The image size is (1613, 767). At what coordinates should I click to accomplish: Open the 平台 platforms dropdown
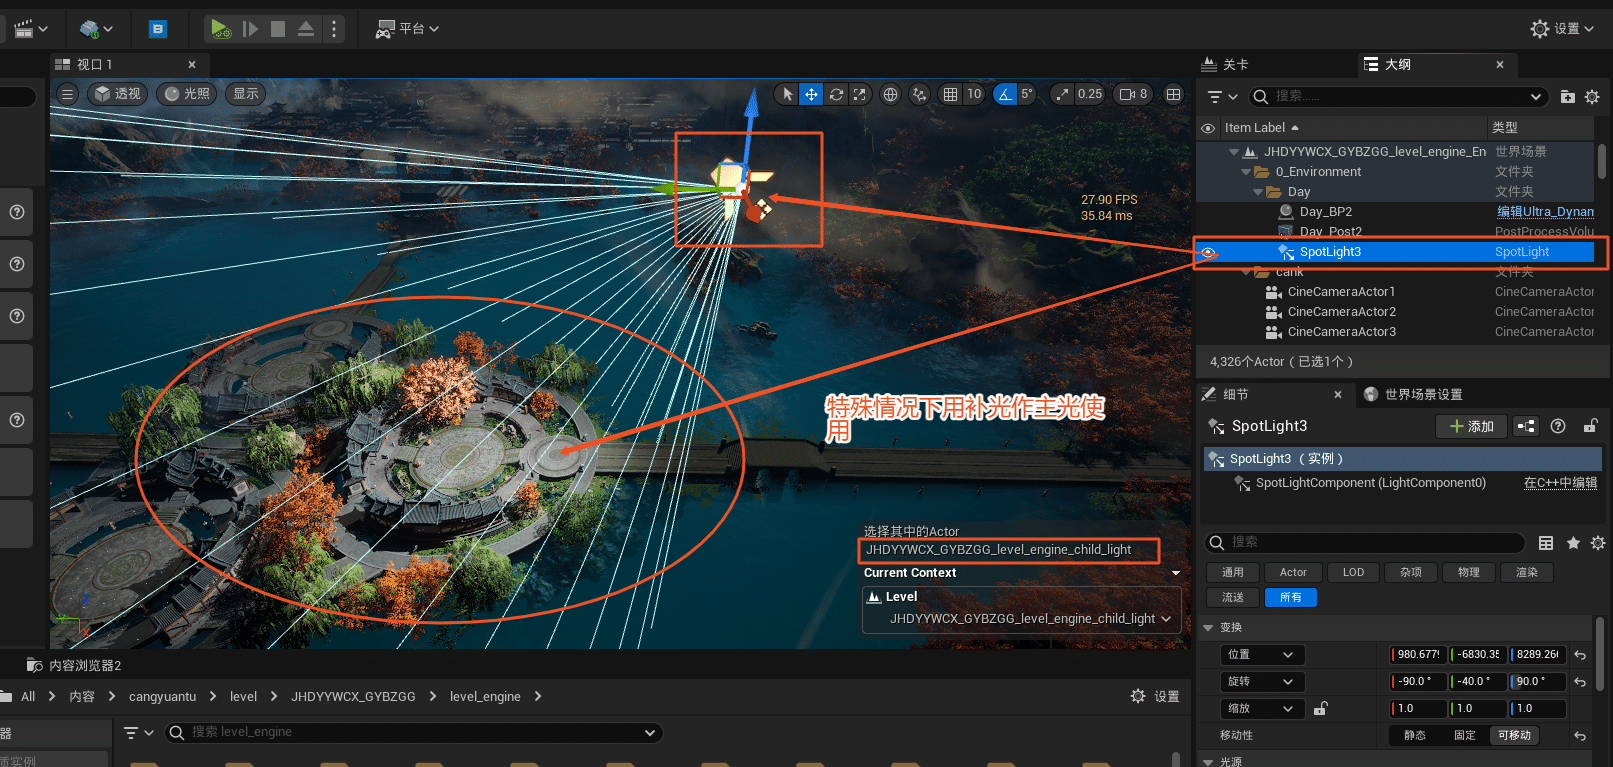408,29
